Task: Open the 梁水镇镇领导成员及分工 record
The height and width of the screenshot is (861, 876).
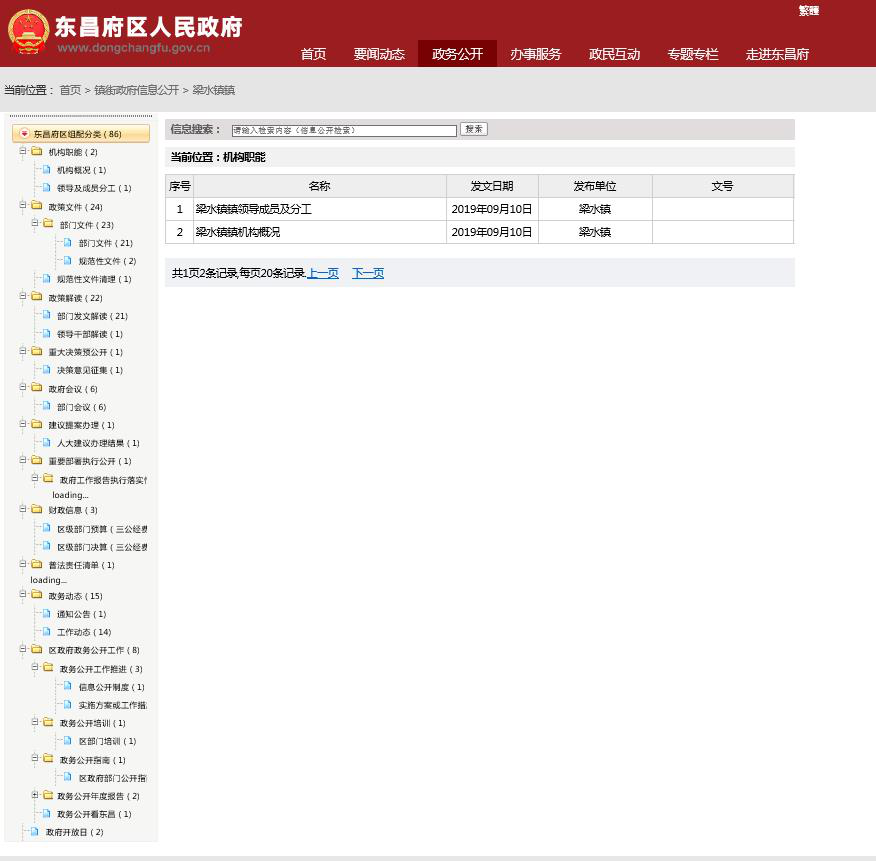Action: click(x=254, y=209)
